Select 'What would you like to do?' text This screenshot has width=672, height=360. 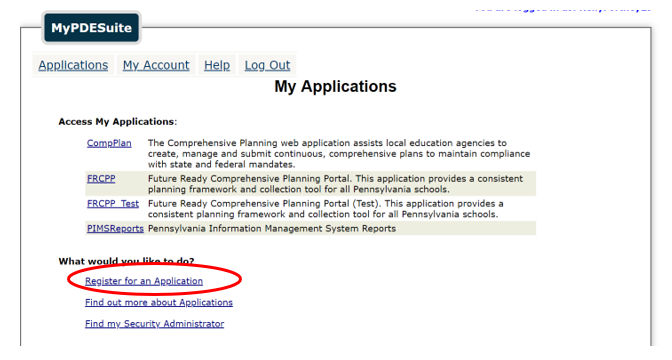pos(126,261)
